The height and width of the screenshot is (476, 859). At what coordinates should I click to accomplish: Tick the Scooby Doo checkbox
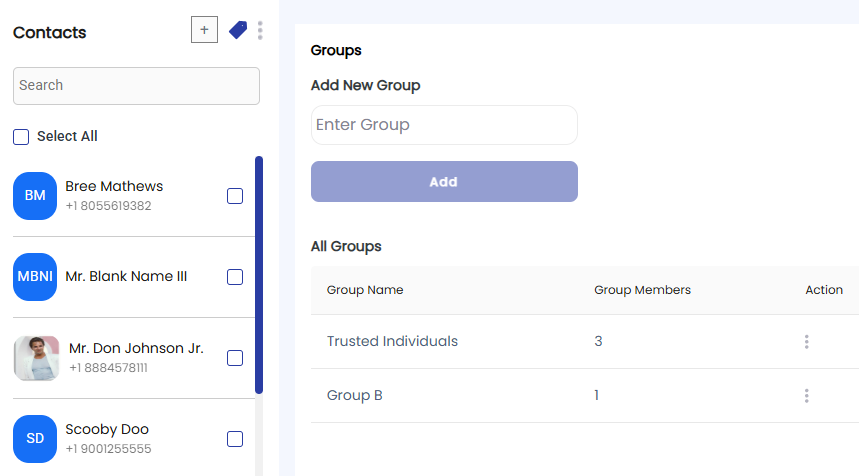pyautogui.click(x=235, y=439)
